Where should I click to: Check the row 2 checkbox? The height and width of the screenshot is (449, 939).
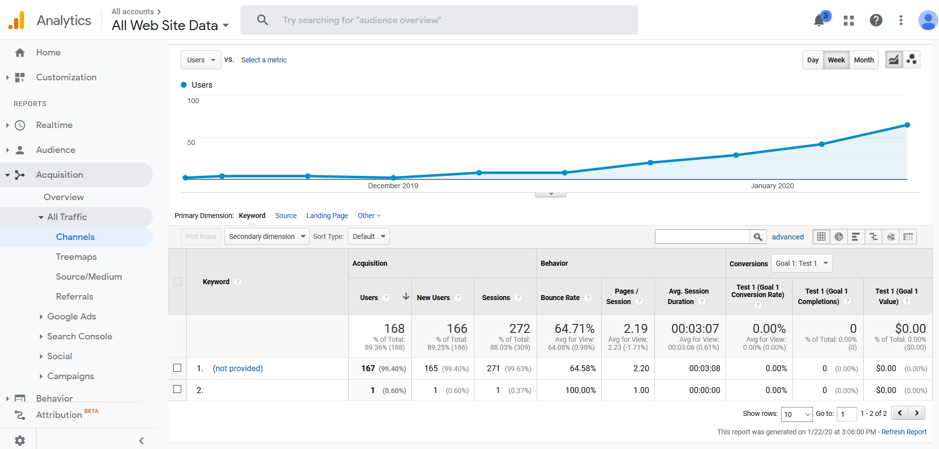(x=177, y=389)
